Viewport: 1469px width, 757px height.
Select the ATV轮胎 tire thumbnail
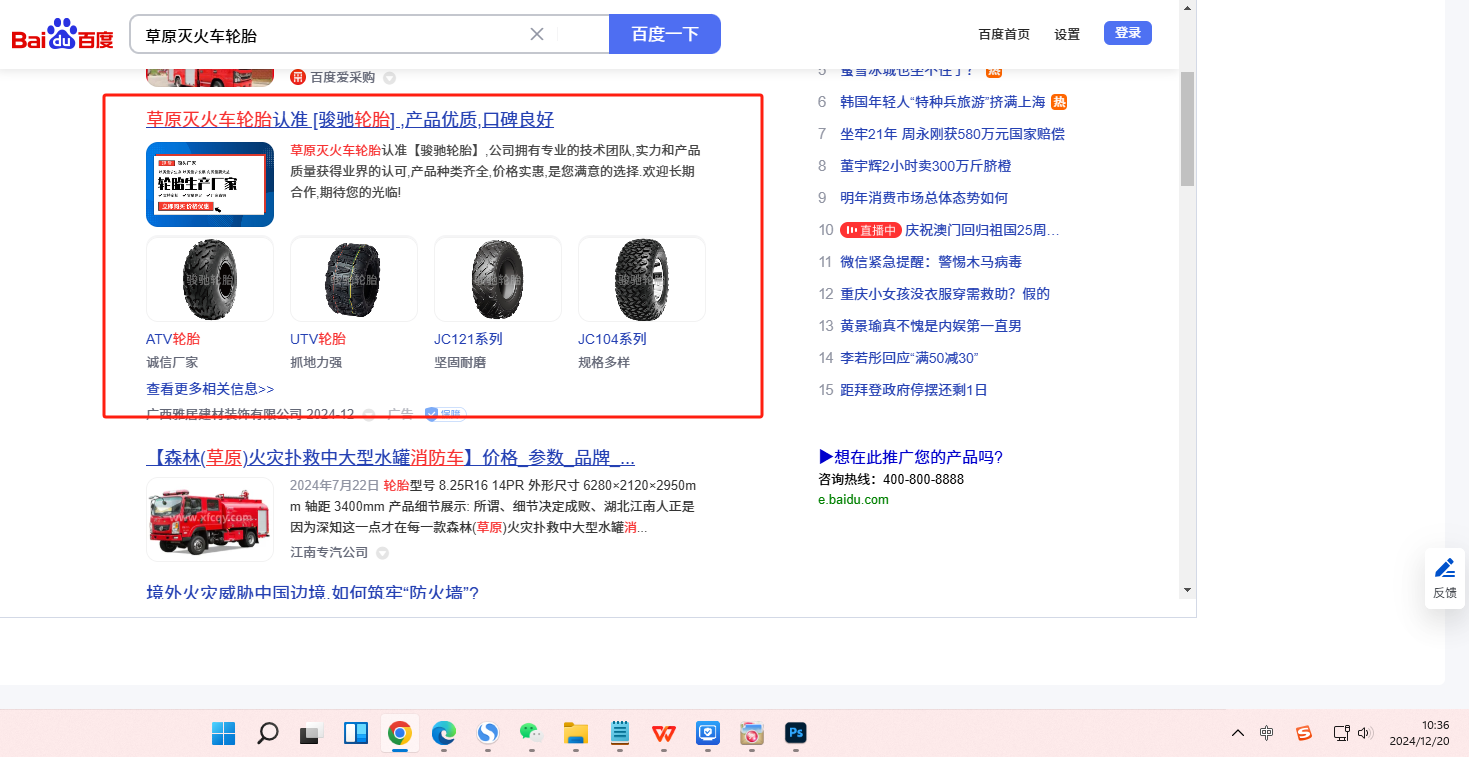click(210, 279)
